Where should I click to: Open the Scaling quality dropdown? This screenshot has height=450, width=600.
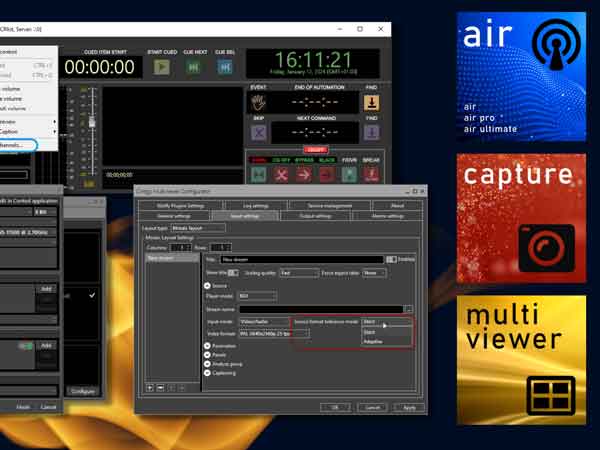pyautogui.click(x=299, y=273)
